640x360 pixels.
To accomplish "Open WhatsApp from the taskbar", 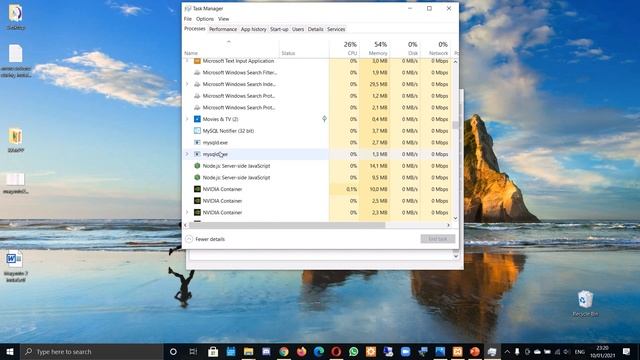I will pyautogui.click(x=353, y=351).
